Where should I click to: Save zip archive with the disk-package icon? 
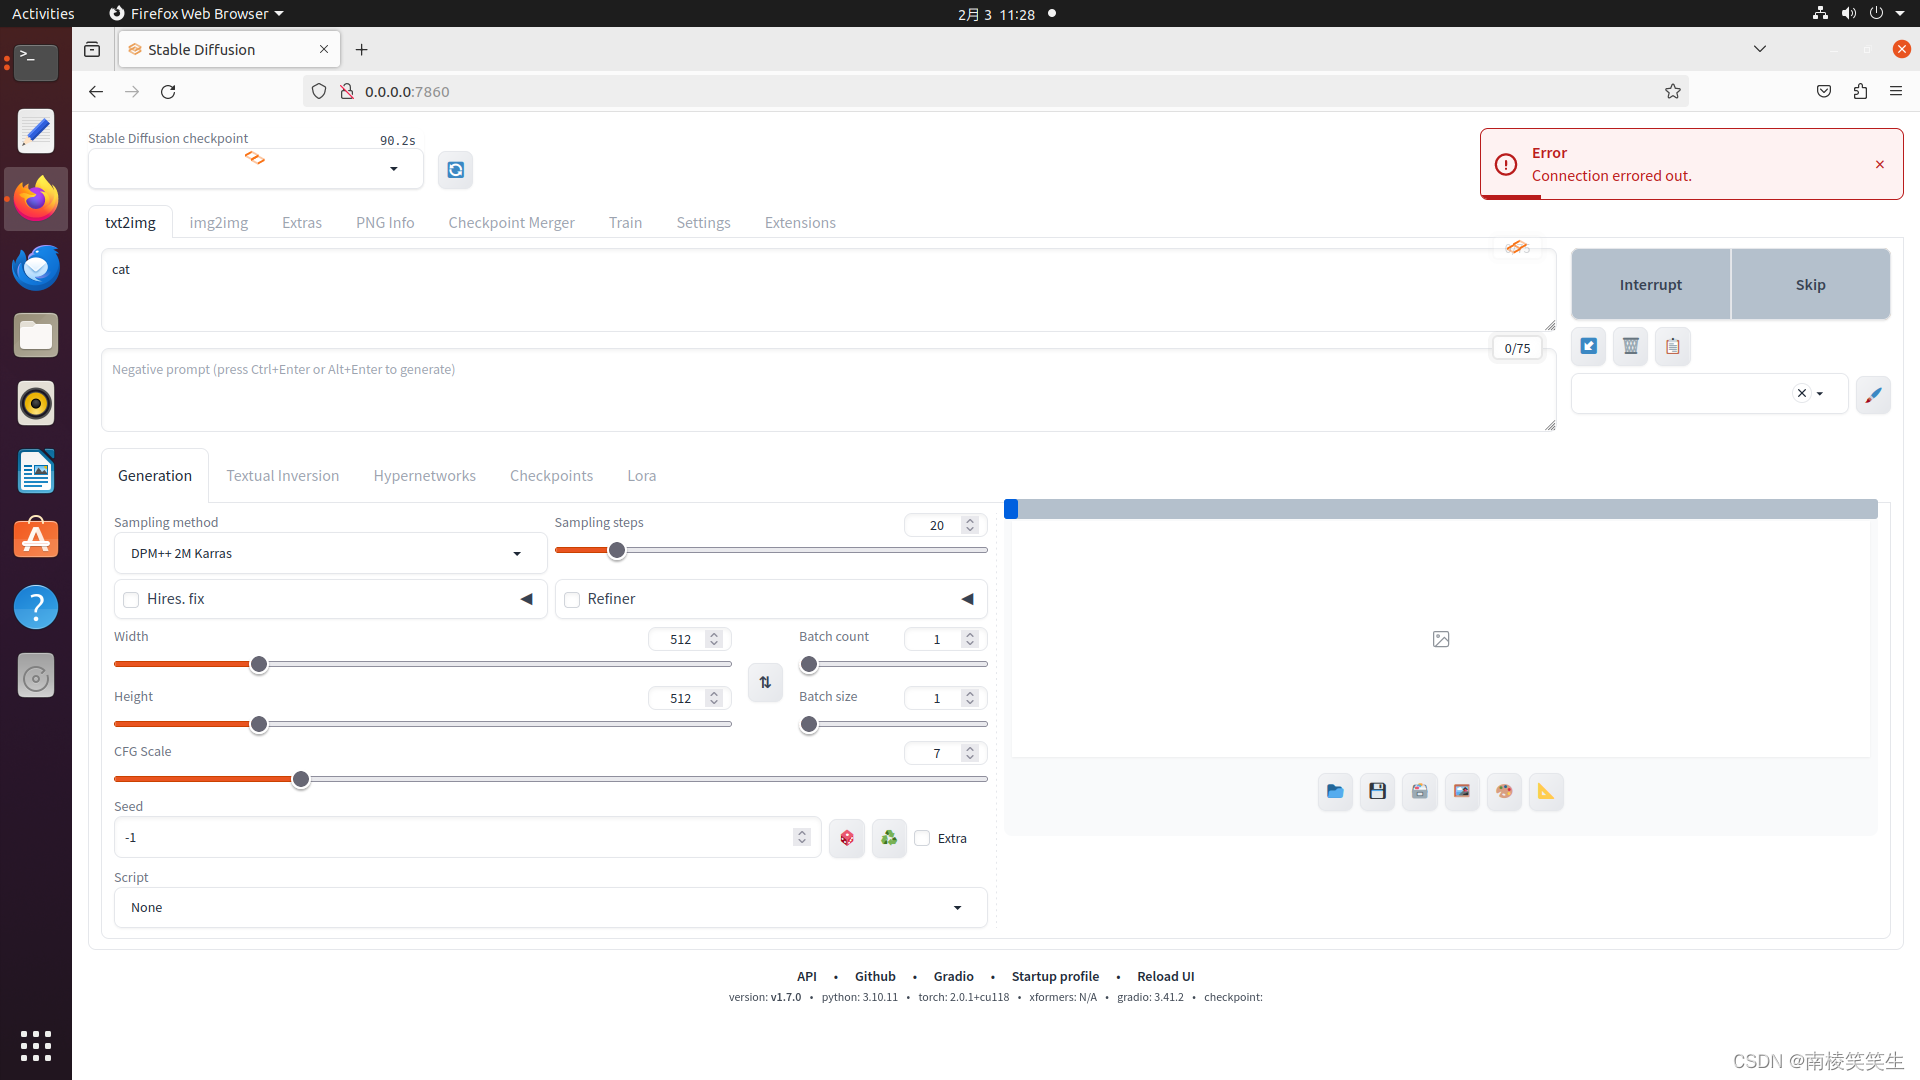coord(1419,791)
